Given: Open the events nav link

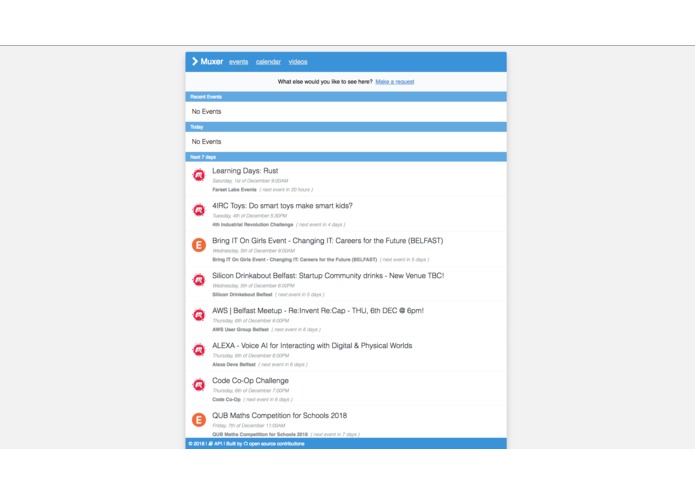Looking at the screenshot, I should pos(238,62).
